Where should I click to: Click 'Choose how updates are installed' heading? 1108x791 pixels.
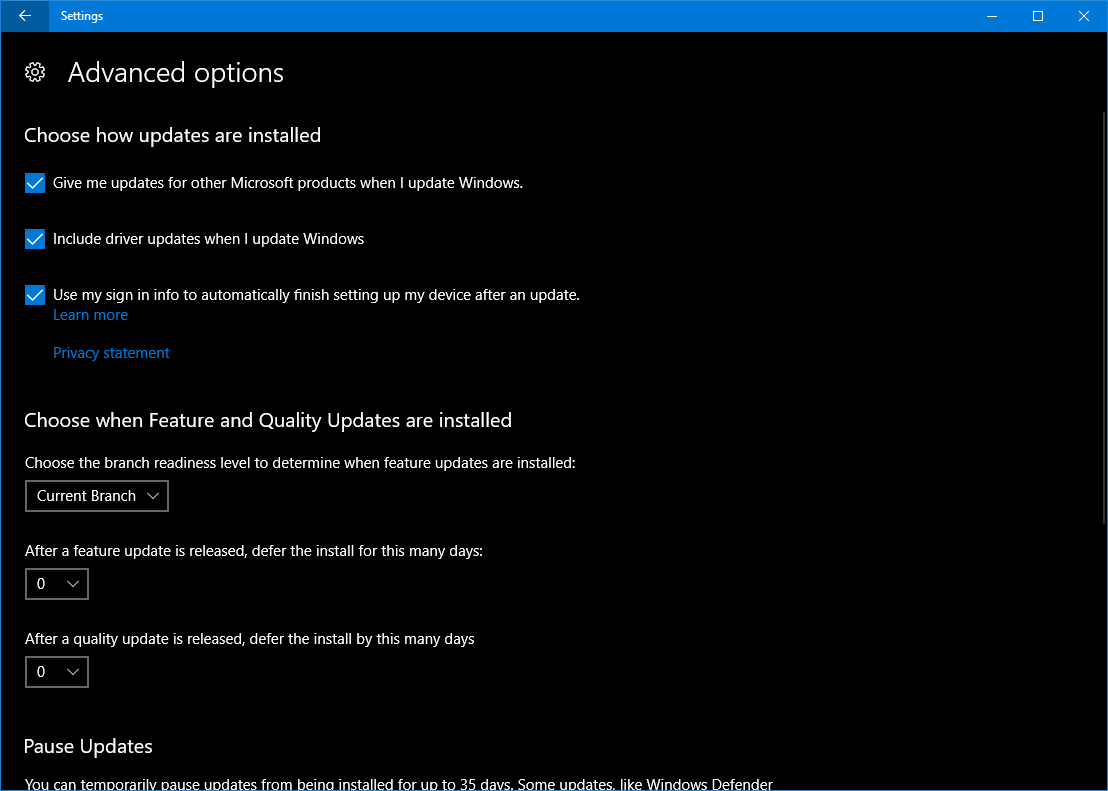172,135
